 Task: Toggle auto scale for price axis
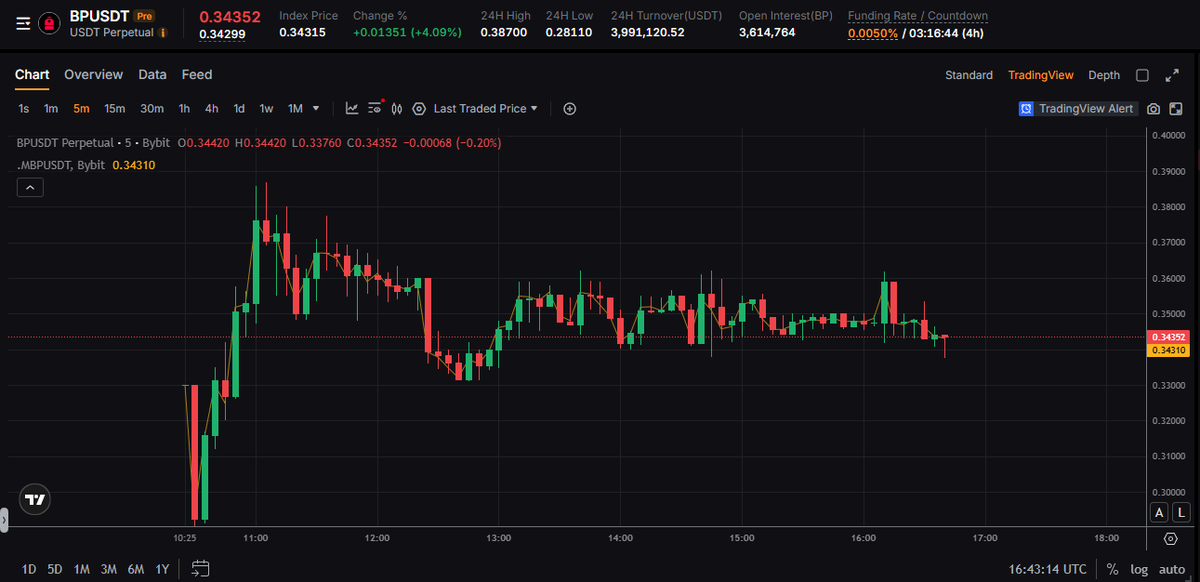click(x=1171, y=569)
